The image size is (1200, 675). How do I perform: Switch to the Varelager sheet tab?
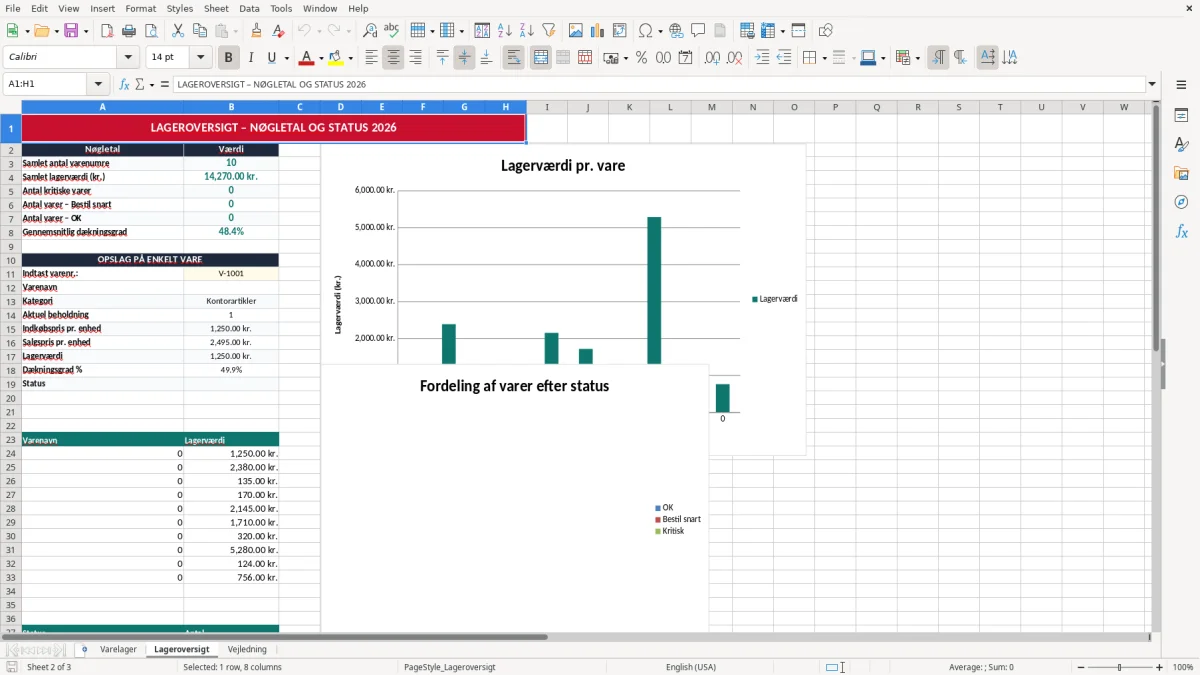[x=118, y=649]
